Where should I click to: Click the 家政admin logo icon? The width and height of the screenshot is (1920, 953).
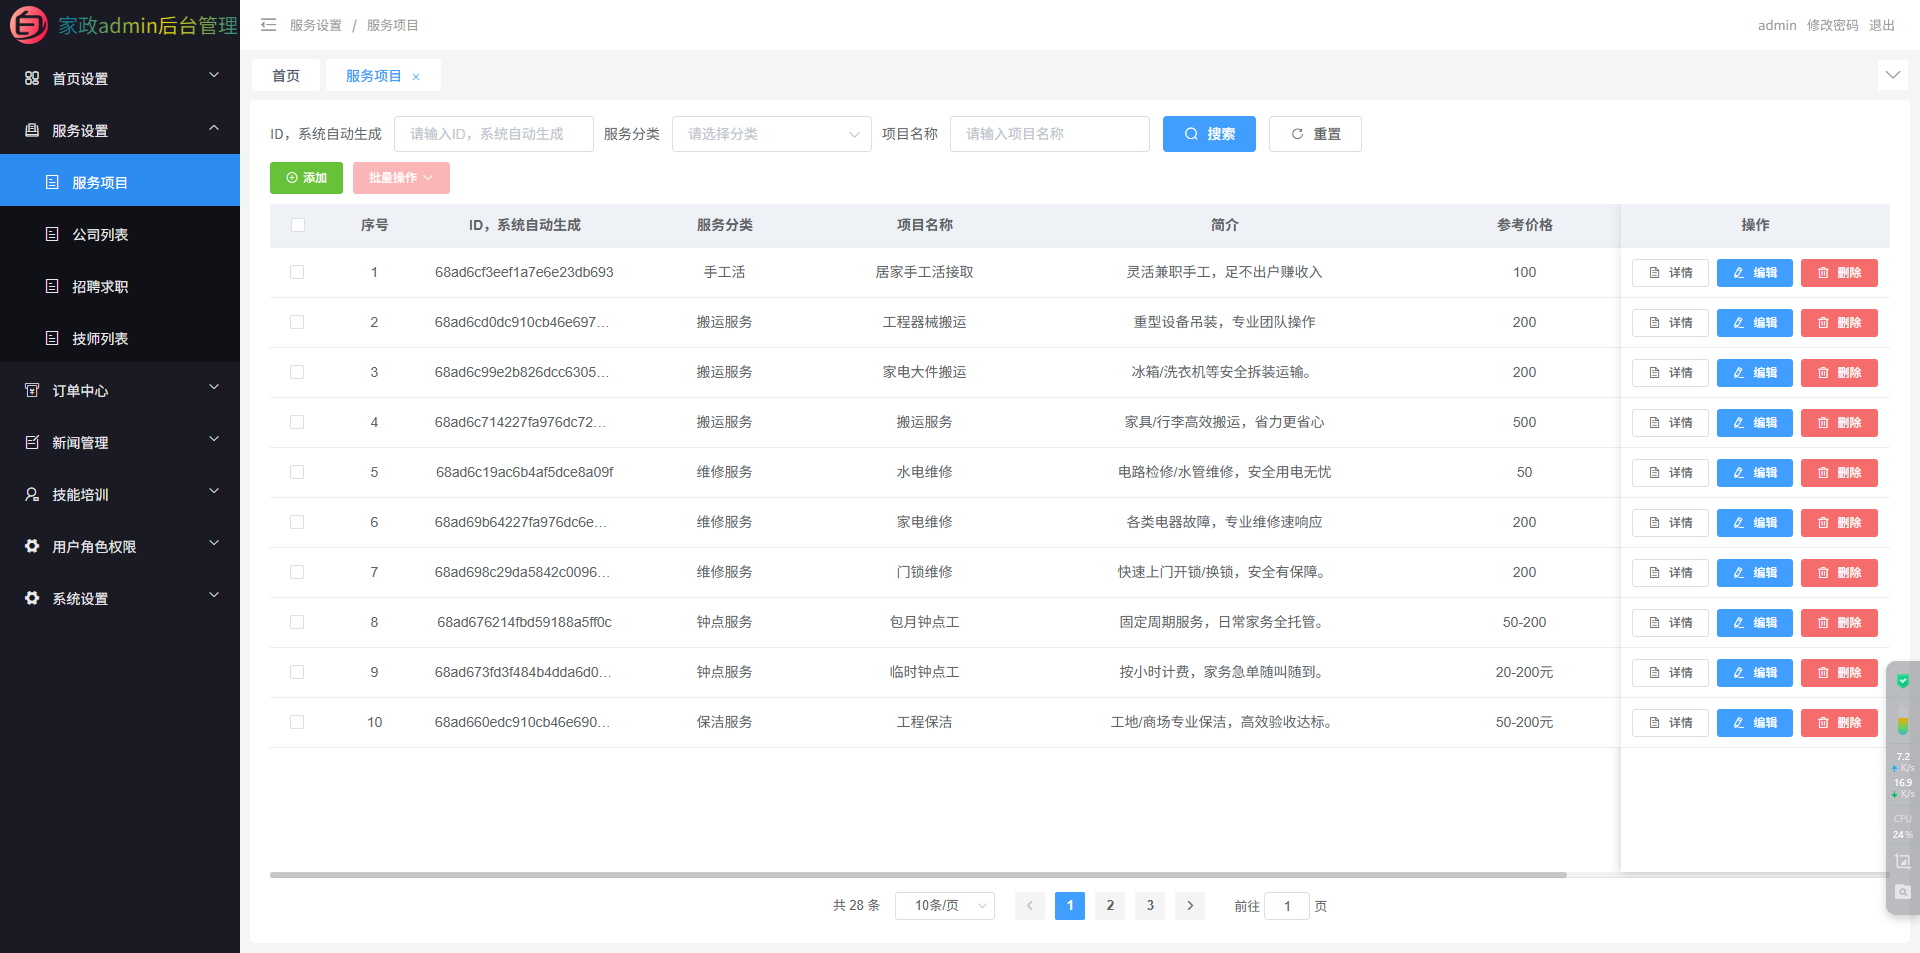28,25
